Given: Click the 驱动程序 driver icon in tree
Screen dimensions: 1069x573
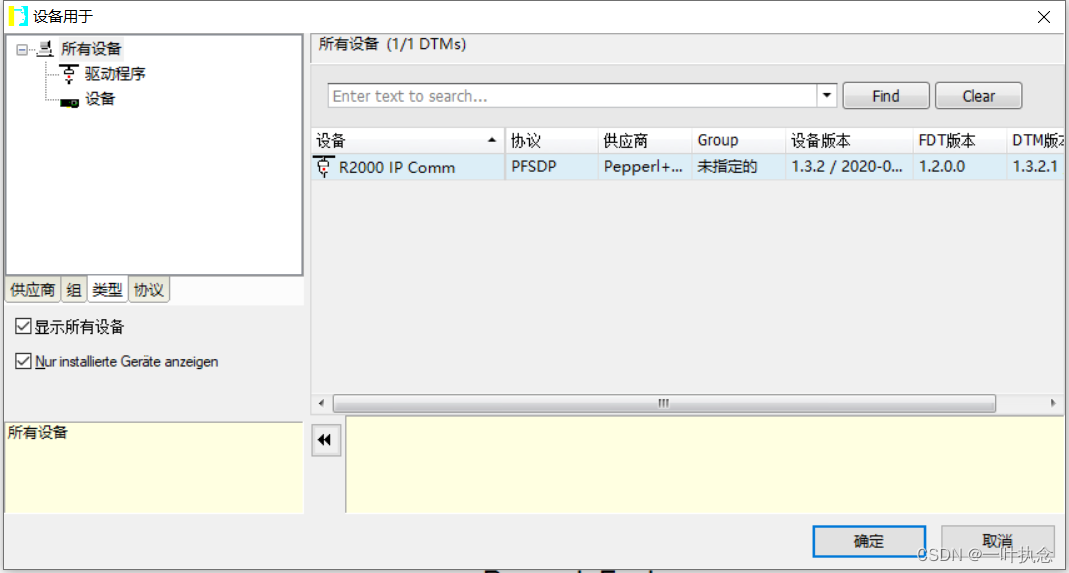Looking at the screenshot, I should click(70, 74).
